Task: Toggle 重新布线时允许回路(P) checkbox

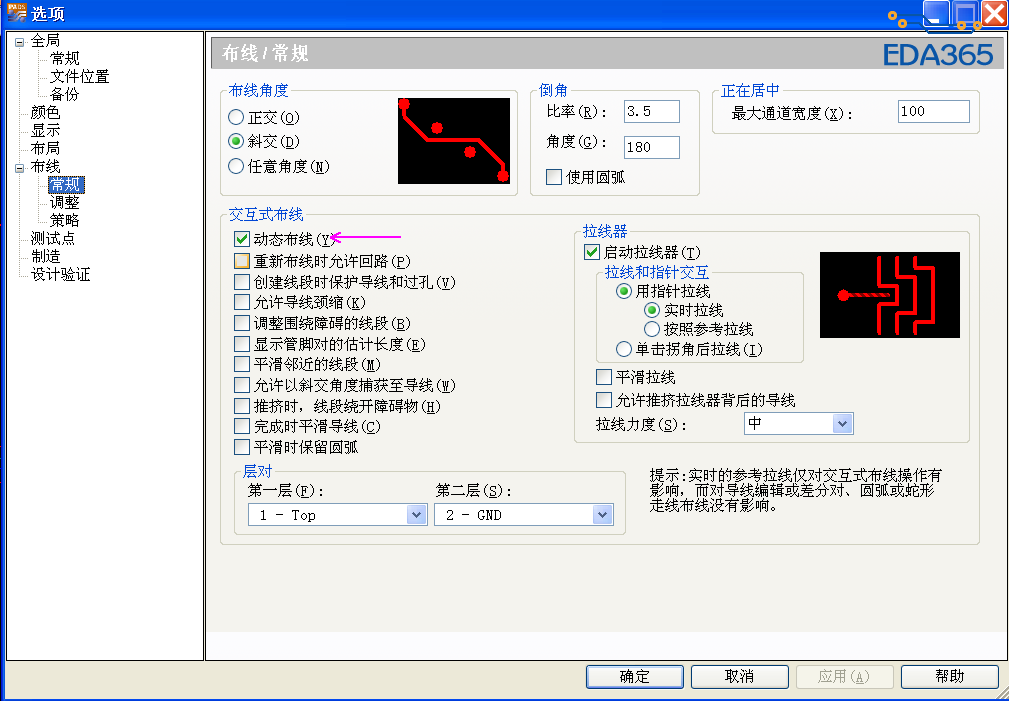Action: coord(242,261)
